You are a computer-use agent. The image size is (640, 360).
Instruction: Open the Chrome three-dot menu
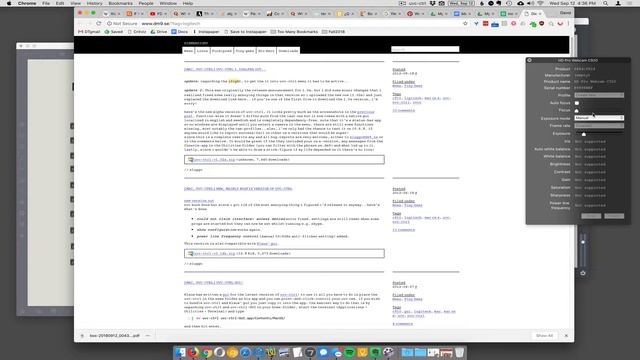coord(568,24)
